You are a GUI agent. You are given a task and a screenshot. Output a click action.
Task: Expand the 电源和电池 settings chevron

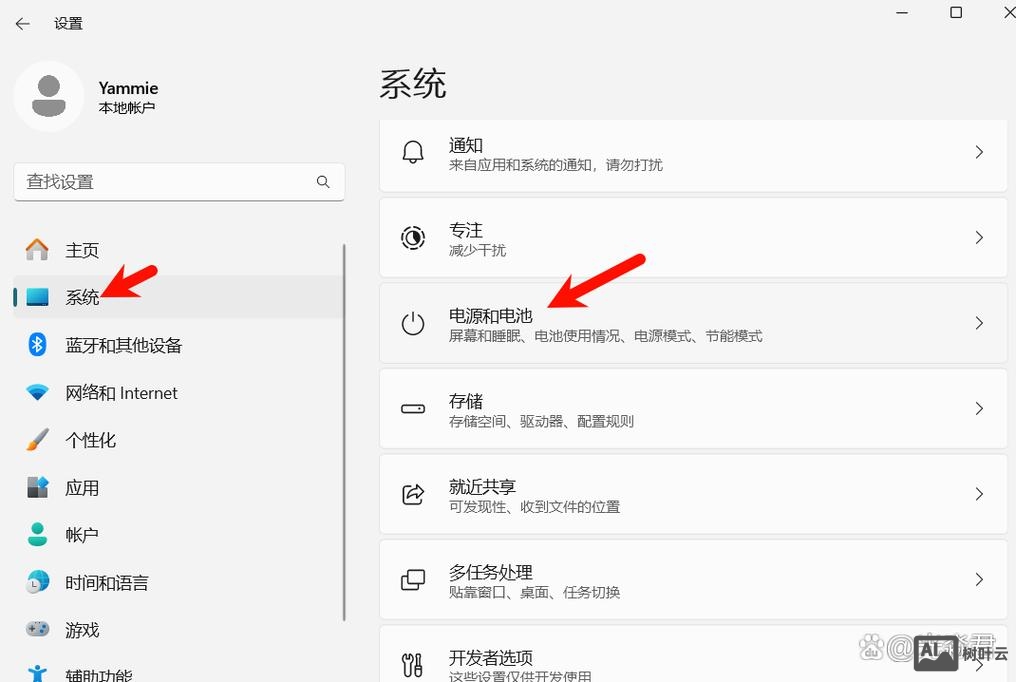click(979, 323)
